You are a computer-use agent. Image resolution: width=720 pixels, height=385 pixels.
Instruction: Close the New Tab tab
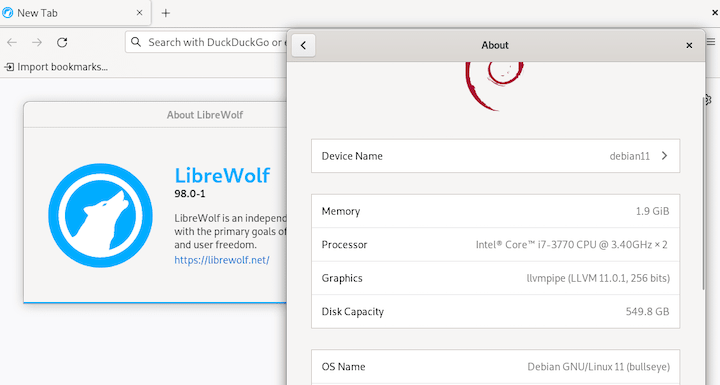pos(140,13)
